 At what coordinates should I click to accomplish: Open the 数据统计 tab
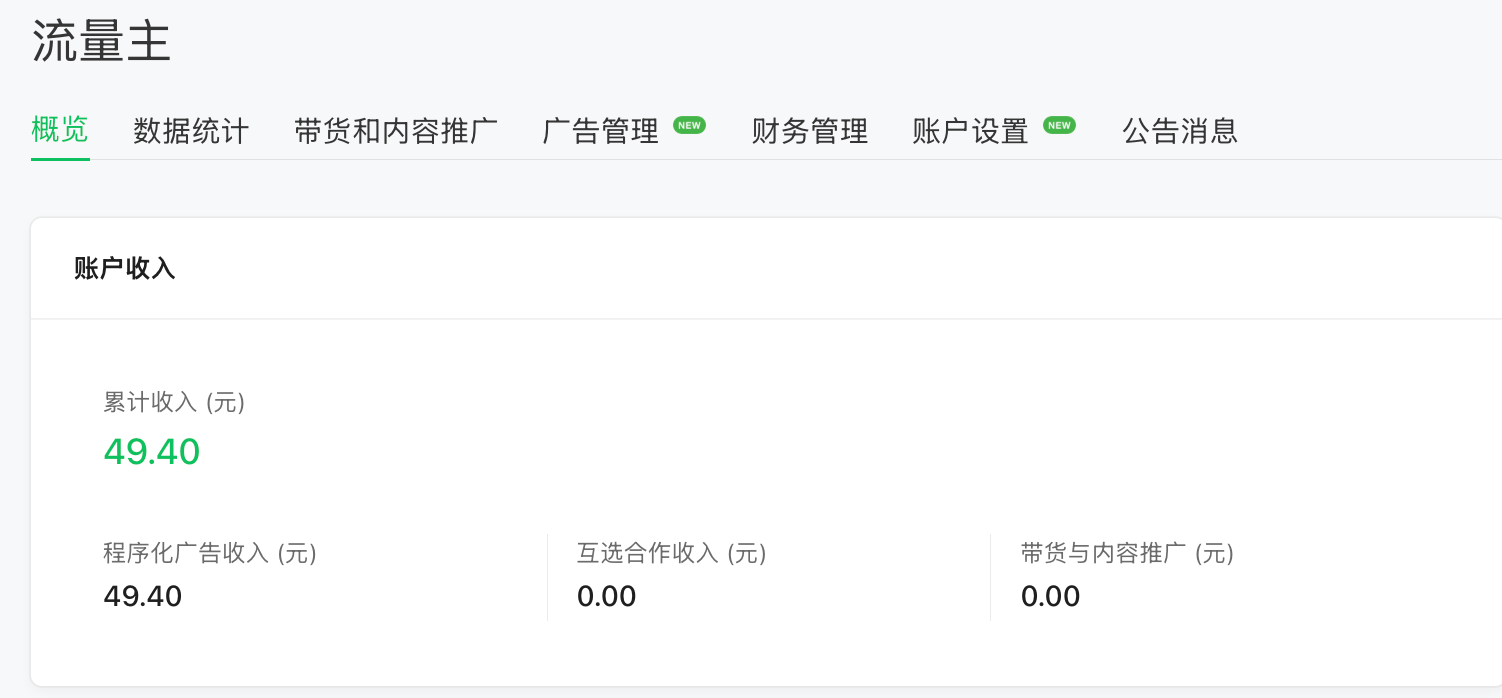click(x=191, y=131)
